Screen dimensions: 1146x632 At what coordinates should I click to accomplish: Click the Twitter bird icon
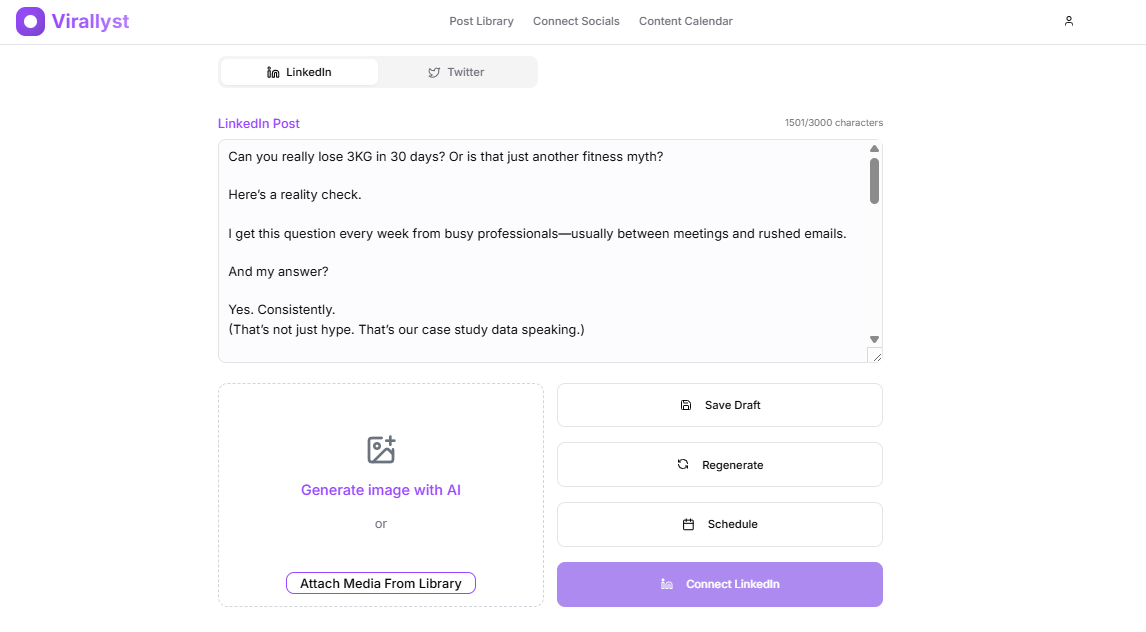434,72
